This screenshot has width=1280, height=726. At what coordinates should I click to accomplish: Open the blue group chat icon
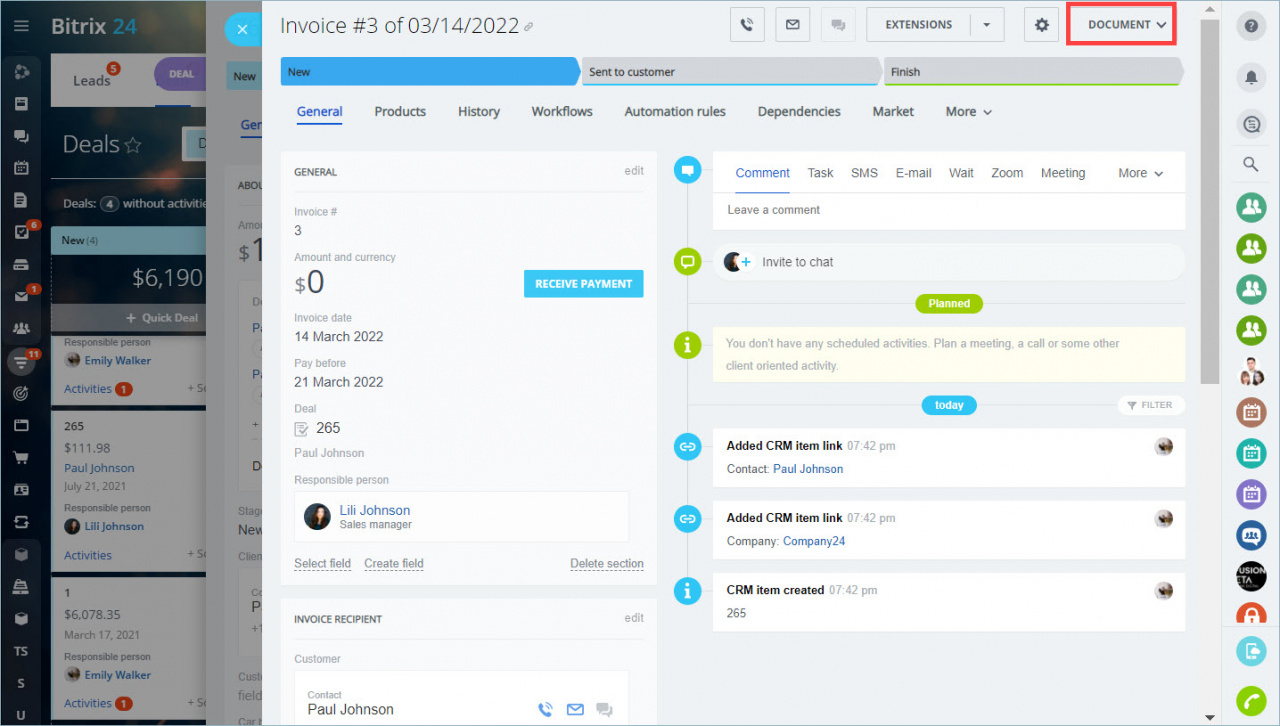[1251, 535]
